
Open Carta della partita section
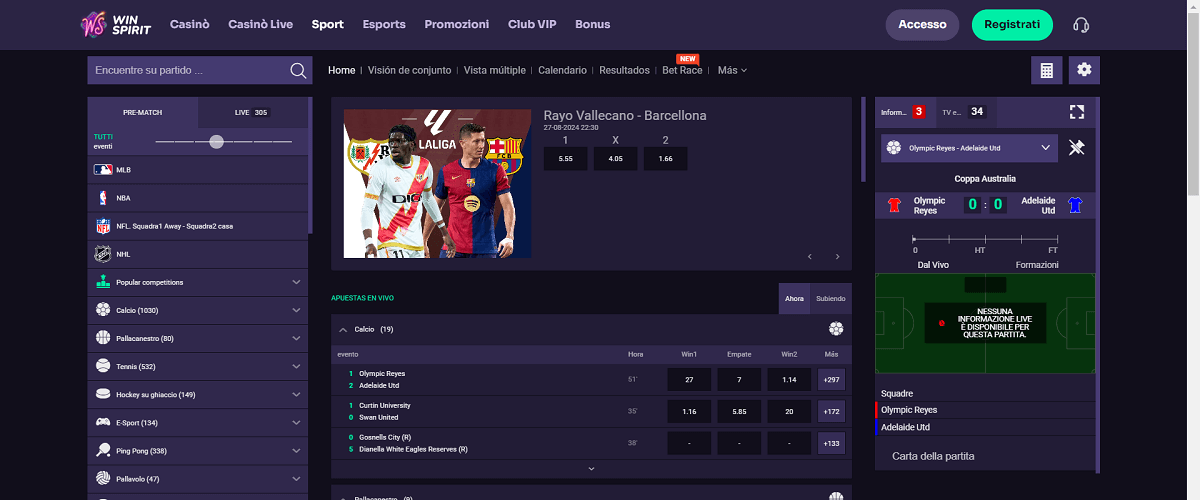point(933,456)
